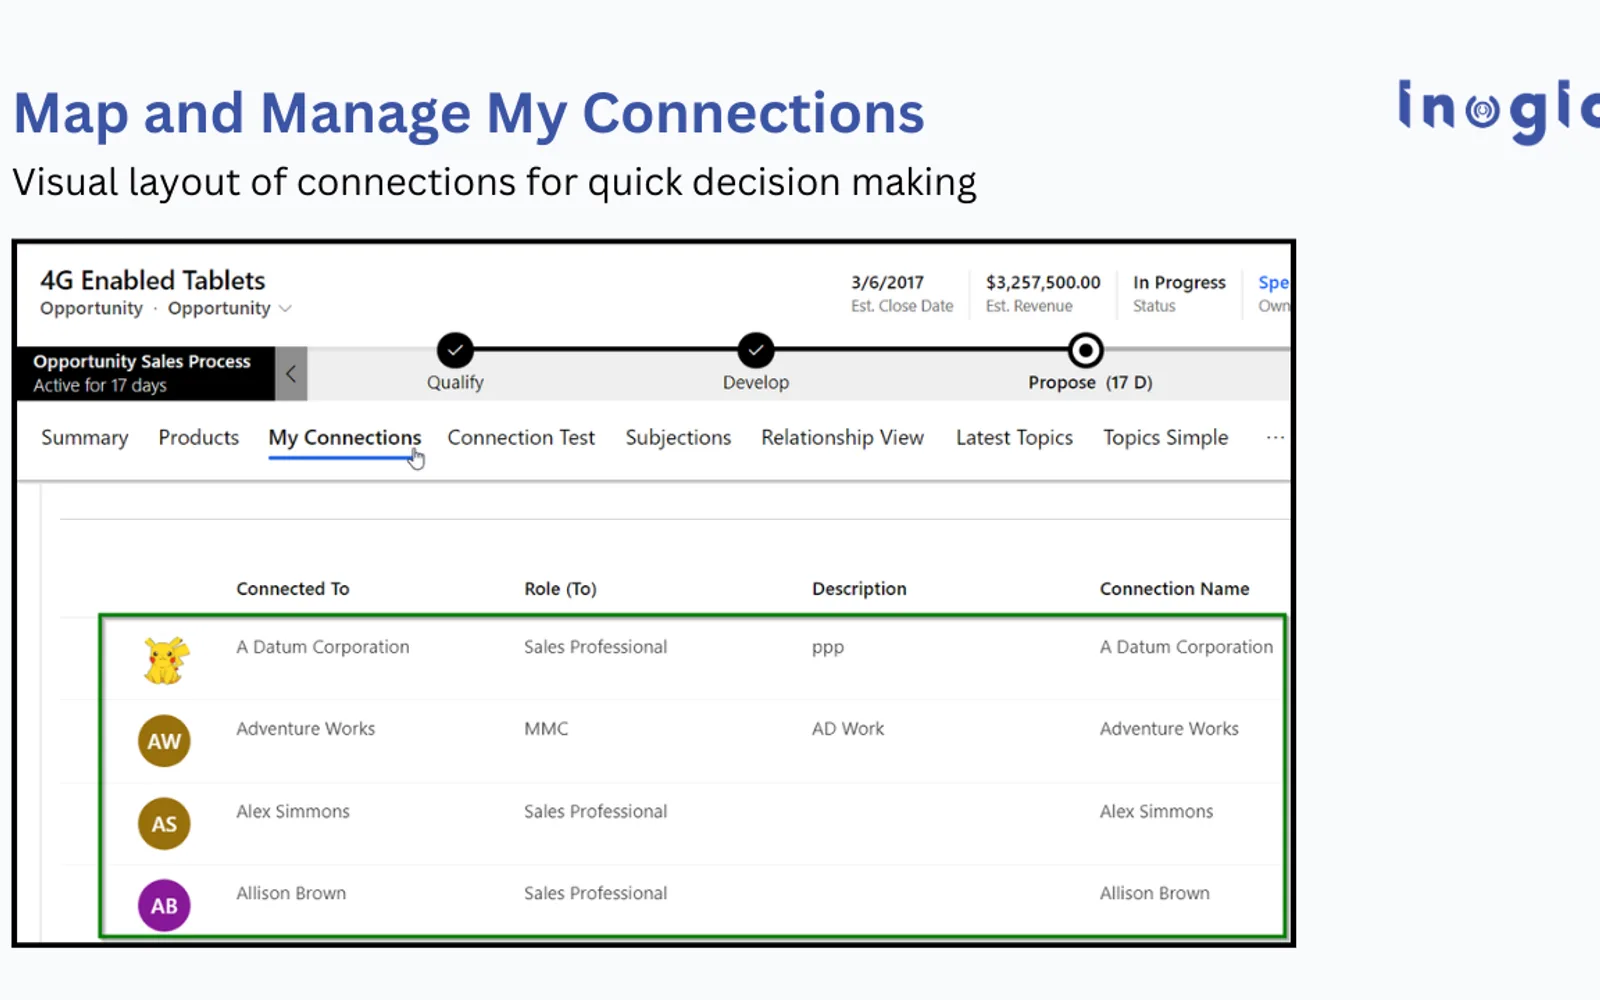This screenshot has width=1600, height=1000.
Task: Collapse the Opportunity Sales Process panel arrow
Action: (291, 374)
